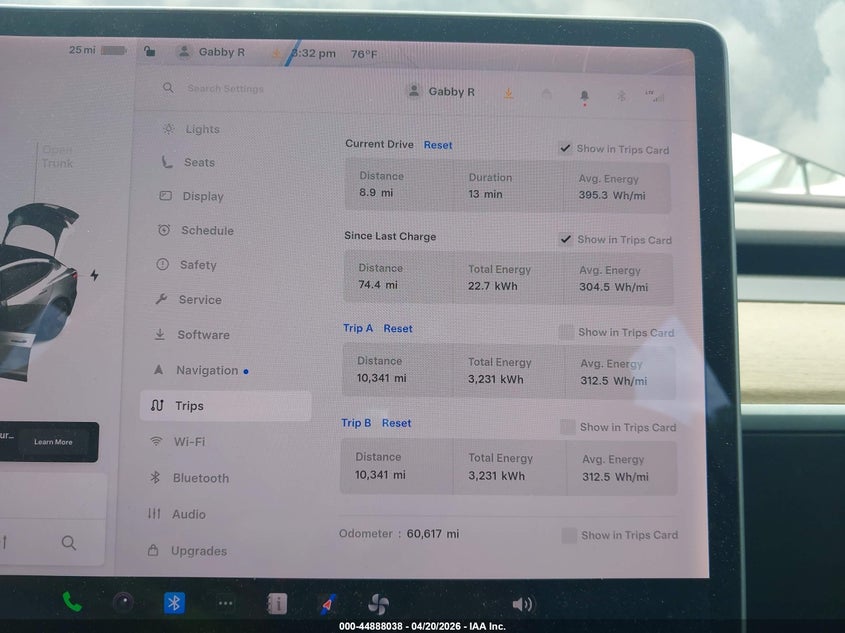Enable Trip A Show in Trips Card
Image resolution: width=845 pixels, height=633 pixels.
(x=566, y=332)
